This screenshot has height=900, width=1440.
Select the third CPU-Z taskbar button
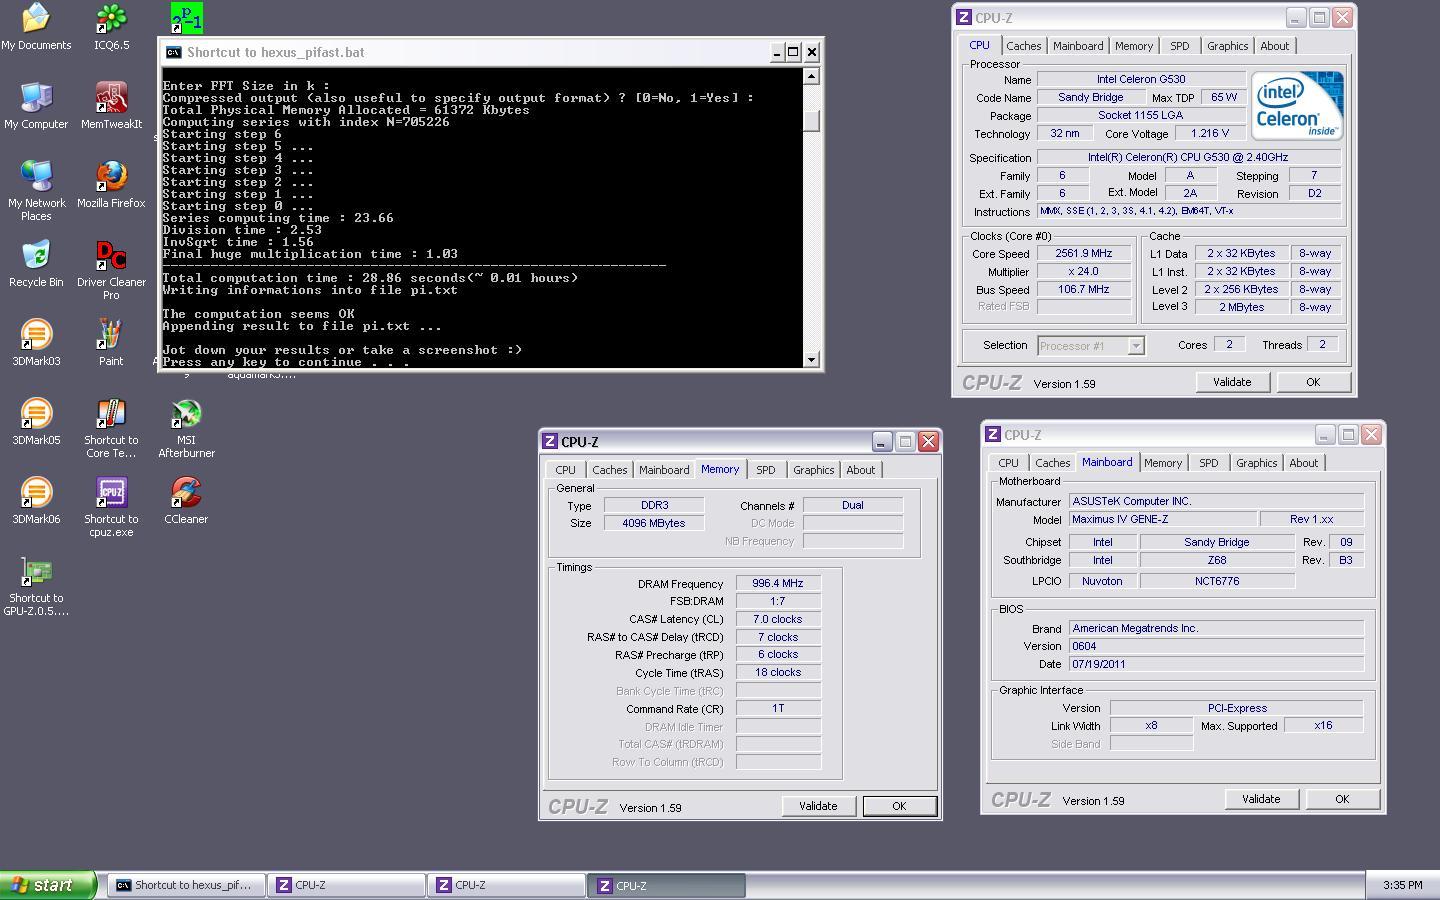click(x=667, y=885)
